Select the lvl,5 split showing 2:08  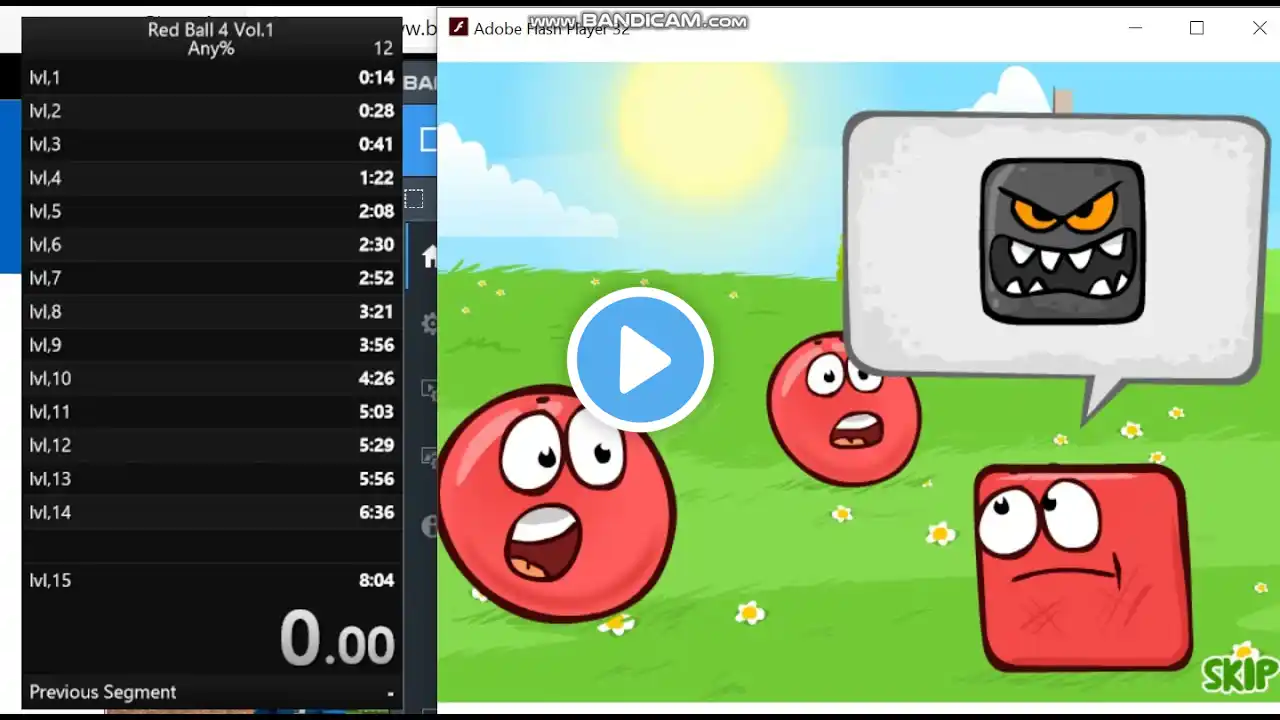(x=212, y=211)
